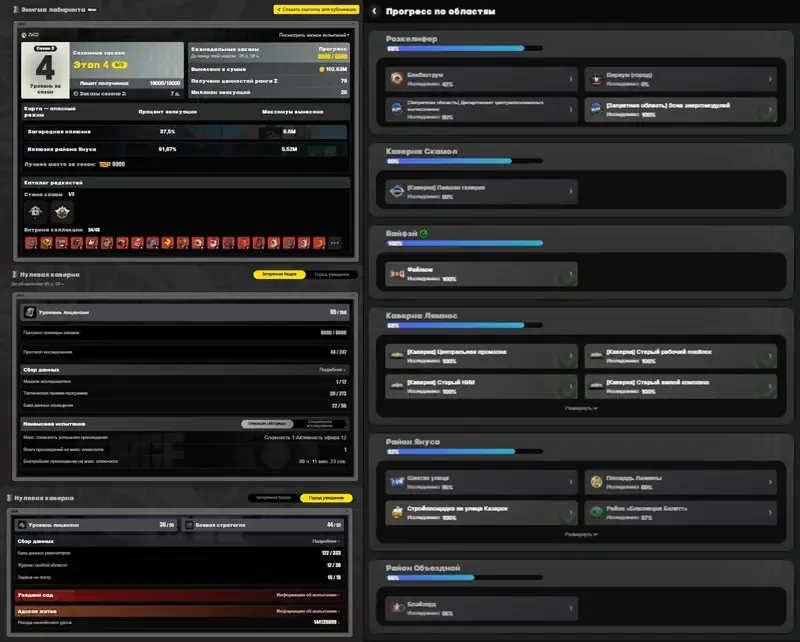
Task: Expand Развернуть under Район Януса
Action: coord(581,534)
